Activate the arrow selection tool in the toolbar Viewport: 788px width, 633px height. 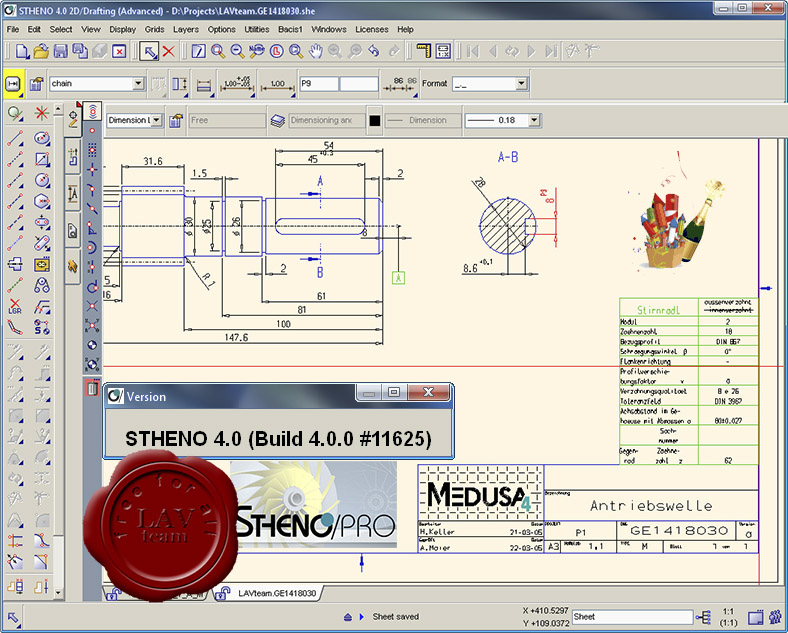pos(149,51)
